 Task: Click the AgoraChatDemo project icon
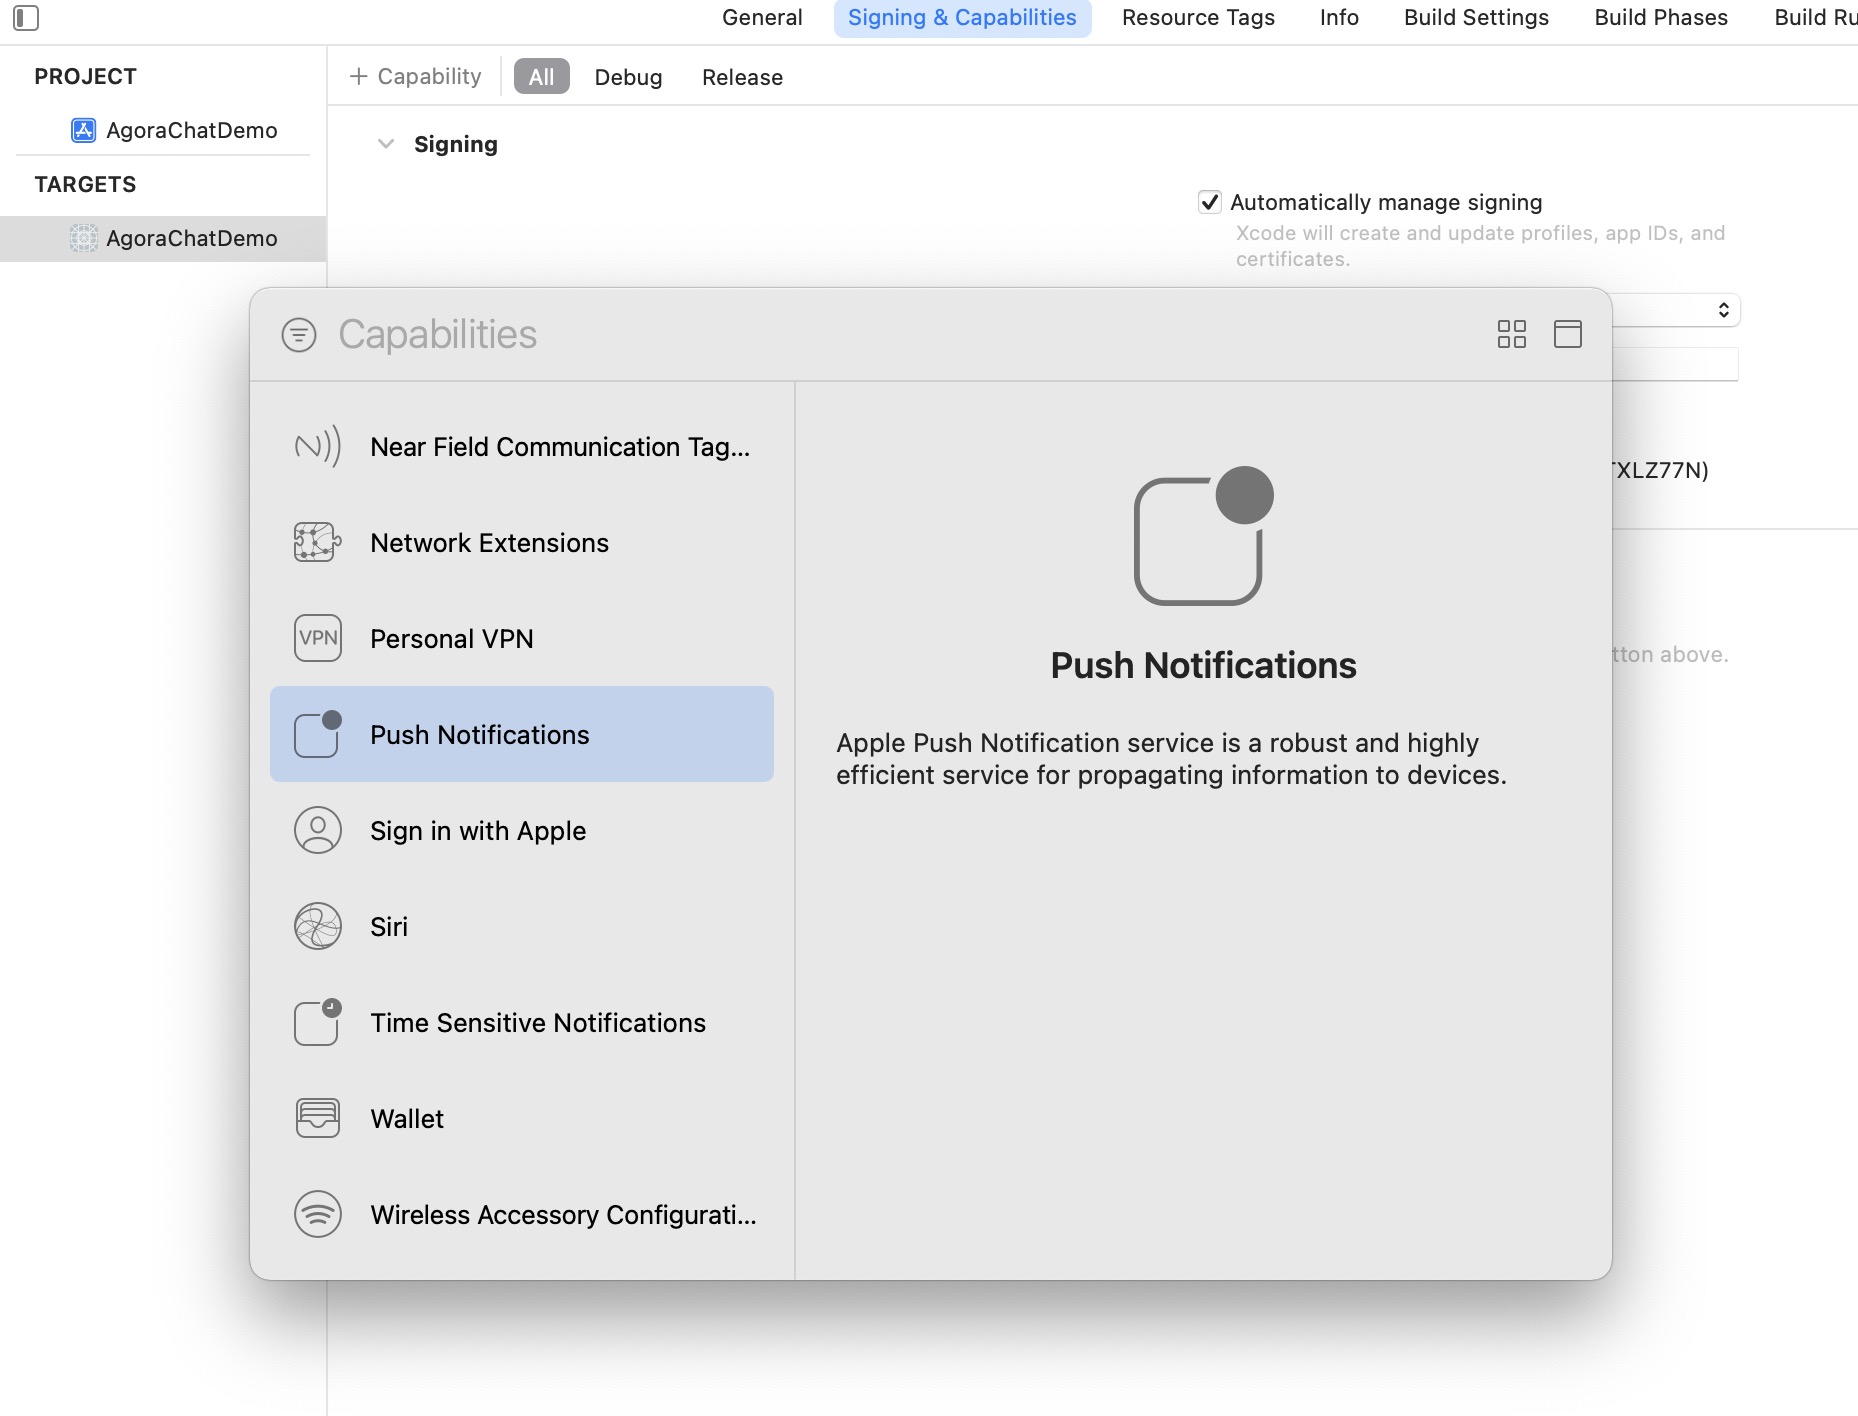point(83,130)
